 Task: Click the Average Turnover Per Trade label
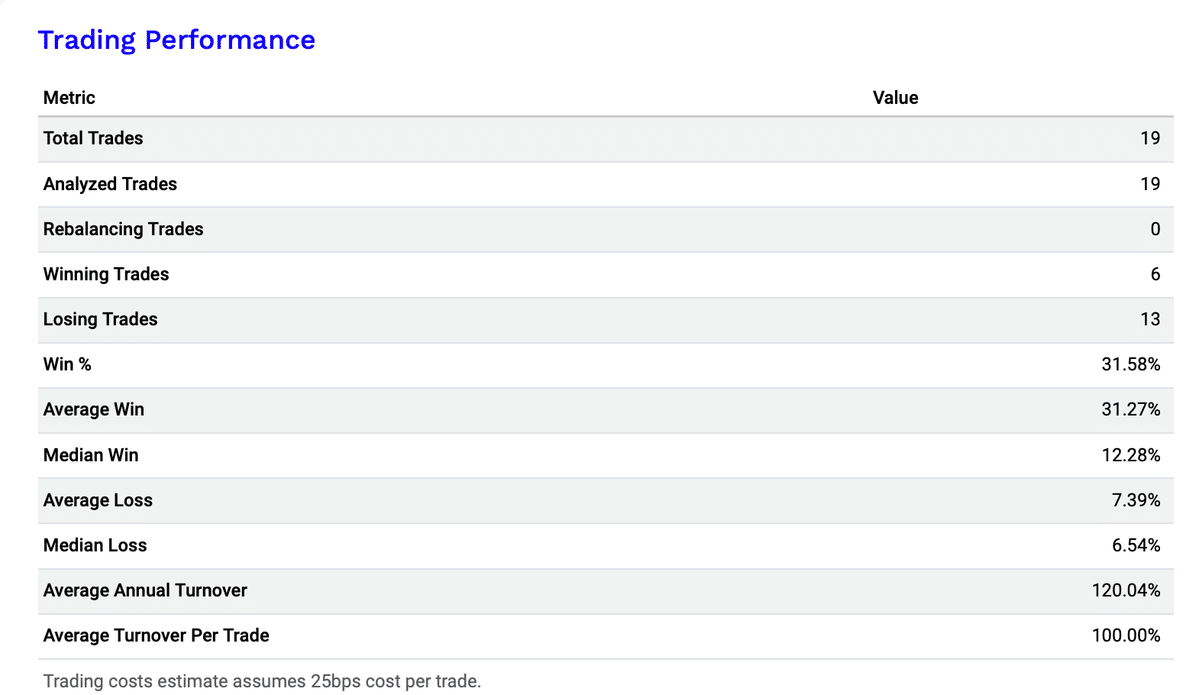pyautogui.click(x=156, y=636)
